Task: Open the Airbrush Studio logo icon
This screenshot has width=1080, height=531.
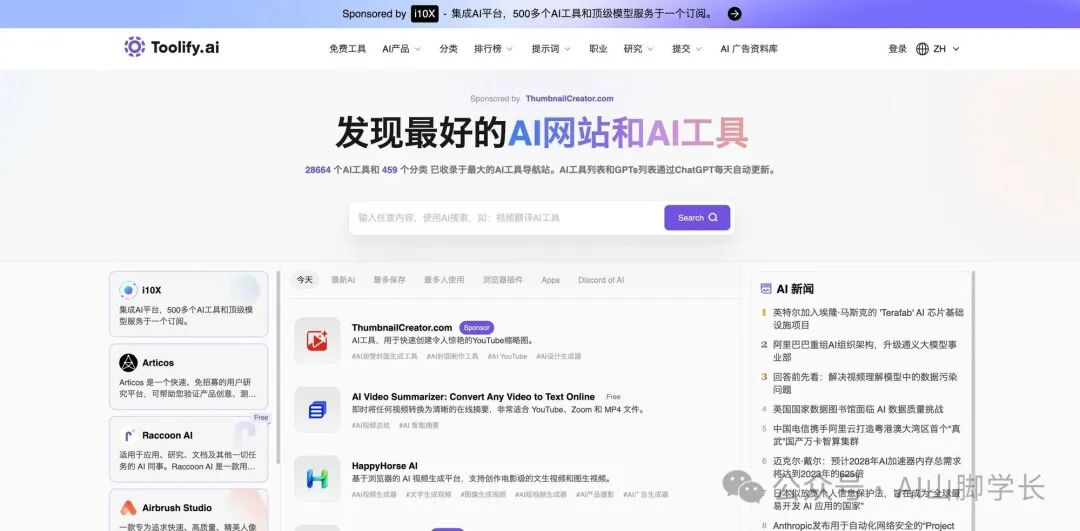Action: tap(128, 508)
